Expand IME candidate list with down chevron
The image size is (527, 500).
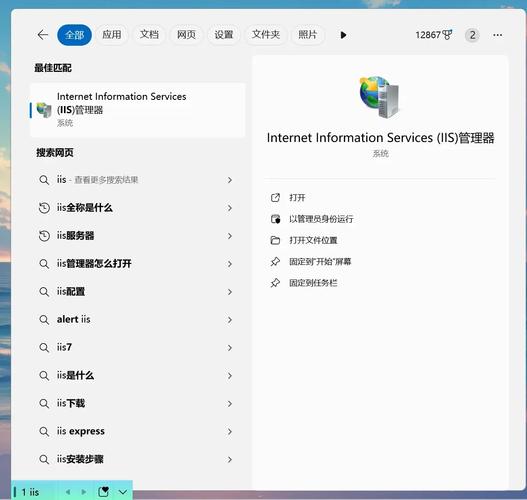123,492
